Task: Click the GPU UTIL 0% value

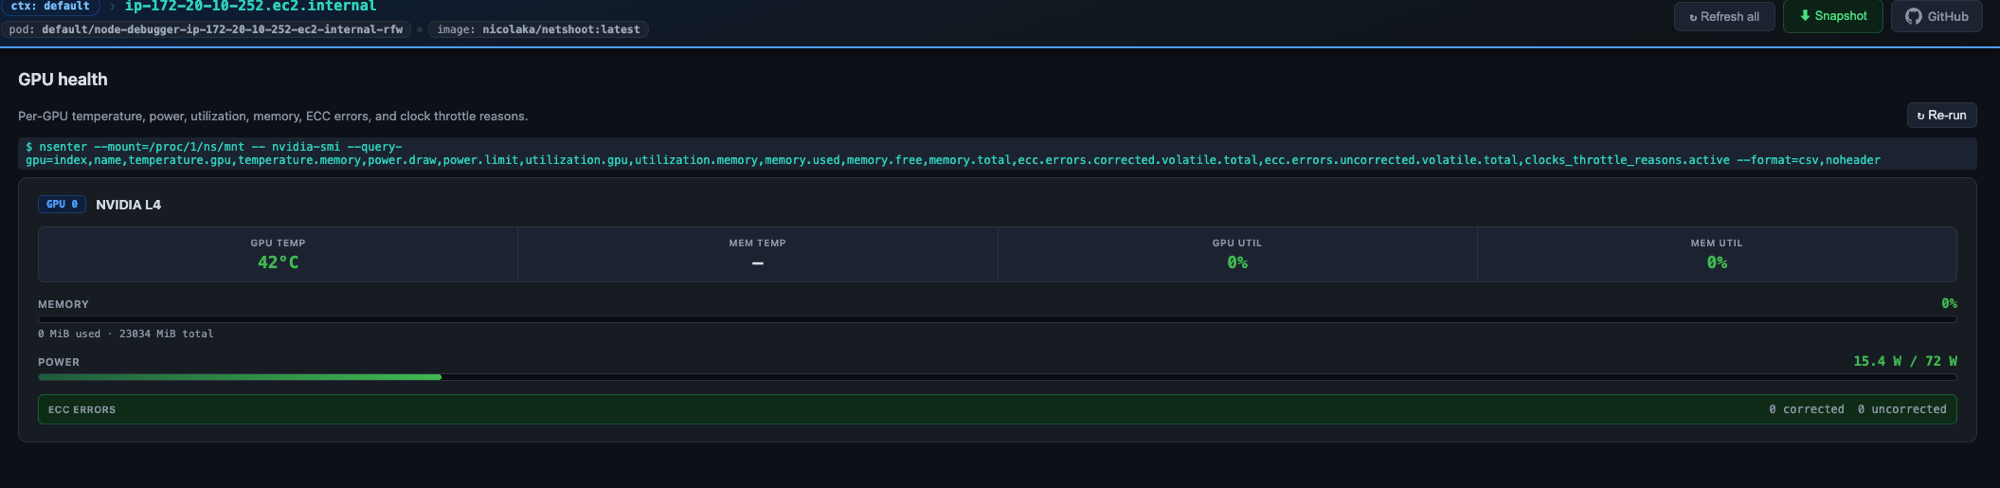Action: click(x=1237, y=263)
